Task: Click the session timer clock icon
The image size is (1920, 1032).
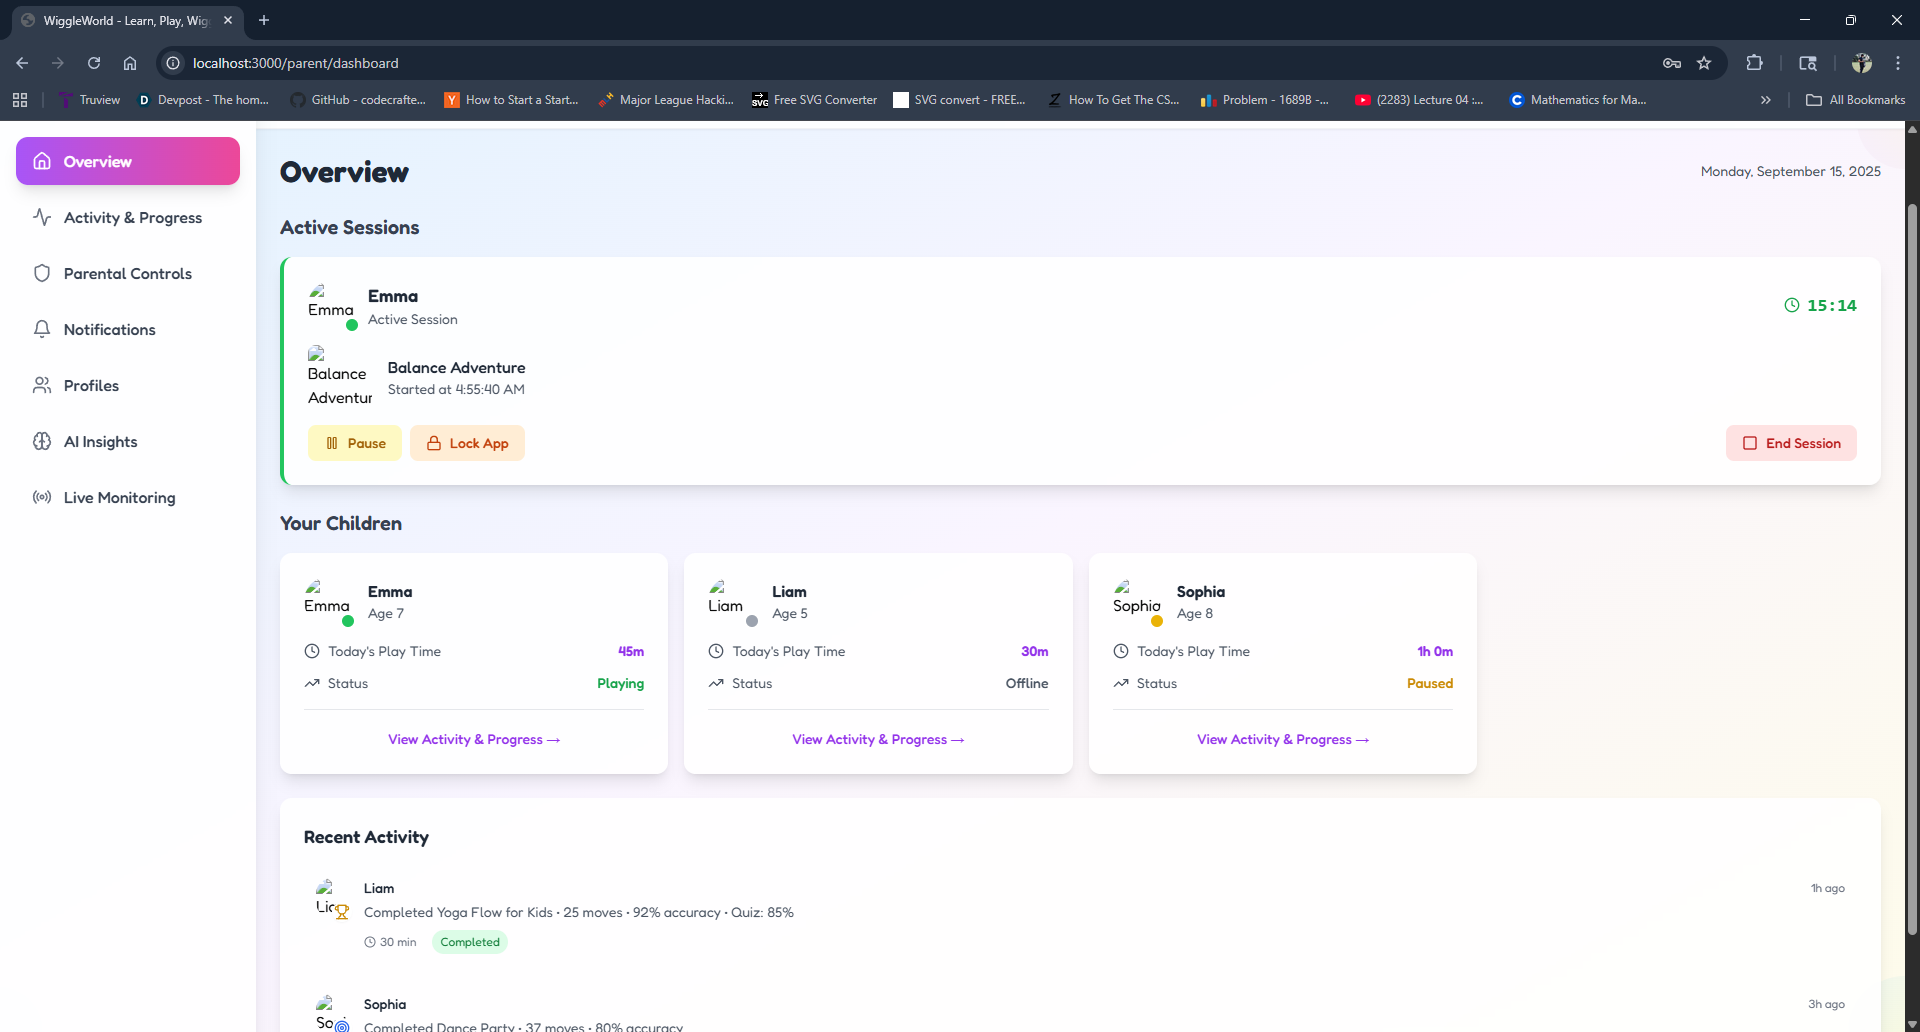Action: click(1792, 305)
